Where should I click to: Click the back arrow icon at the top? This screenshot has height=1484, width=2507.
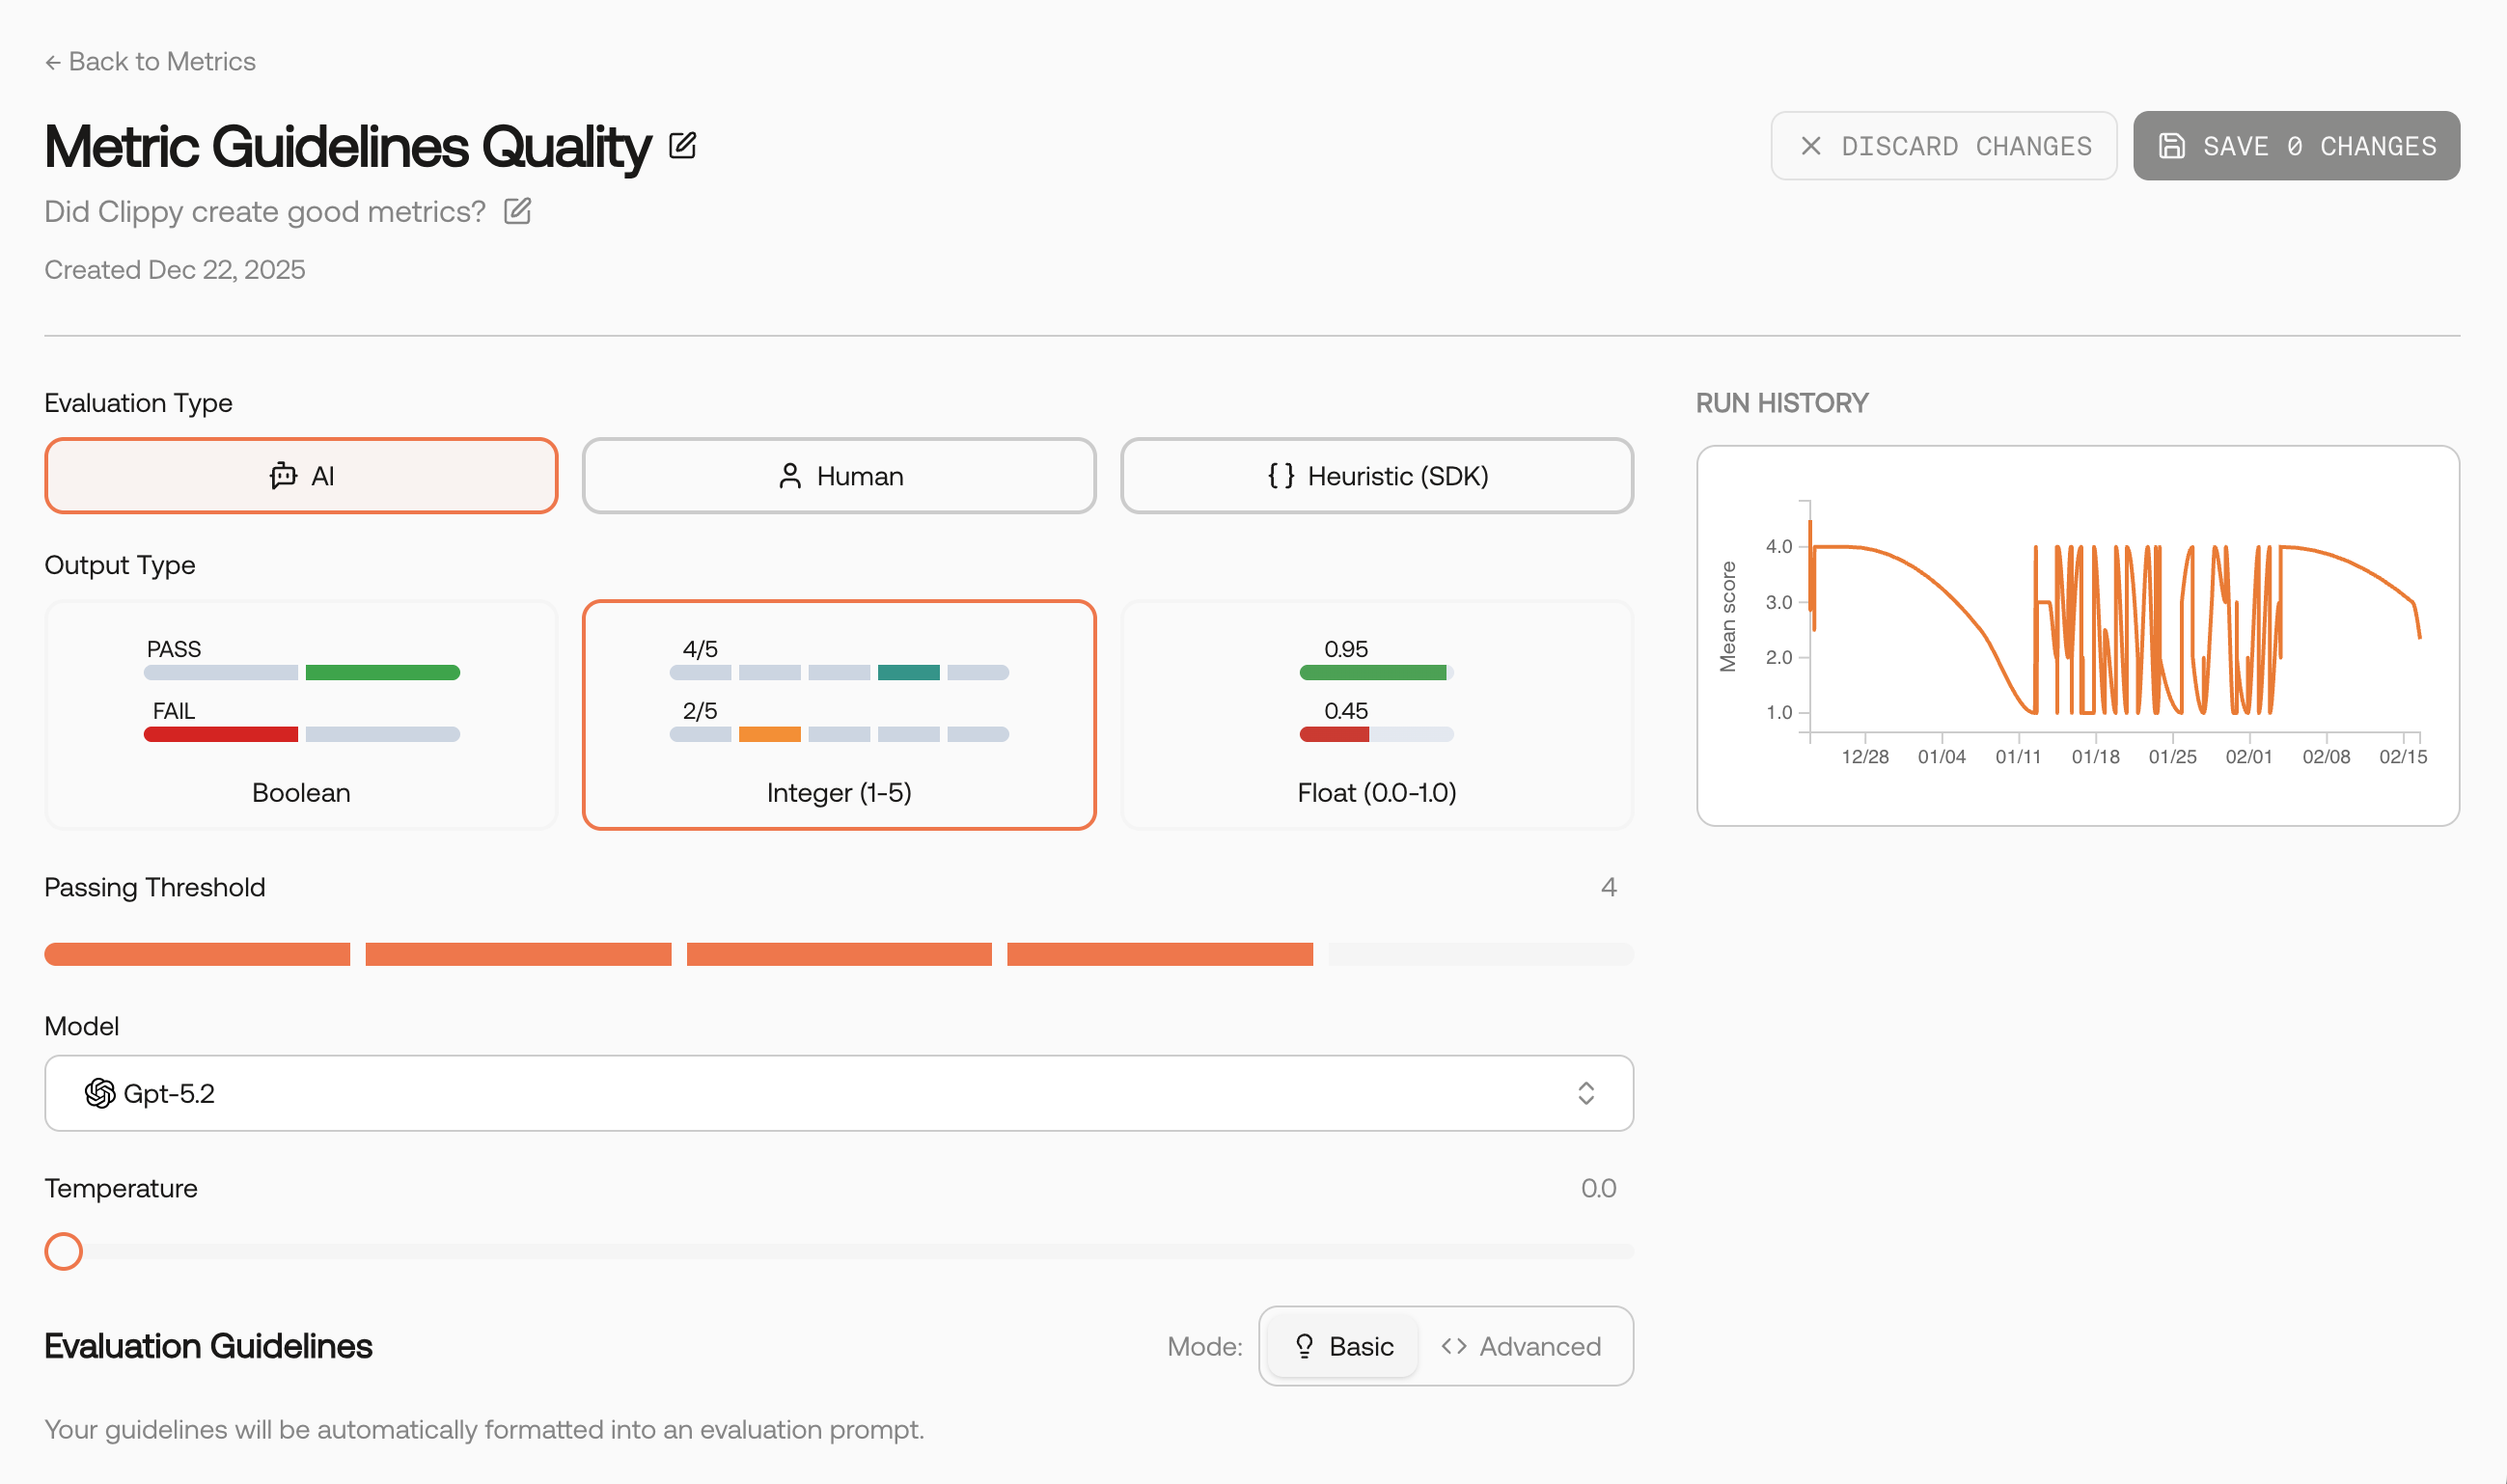53,62
